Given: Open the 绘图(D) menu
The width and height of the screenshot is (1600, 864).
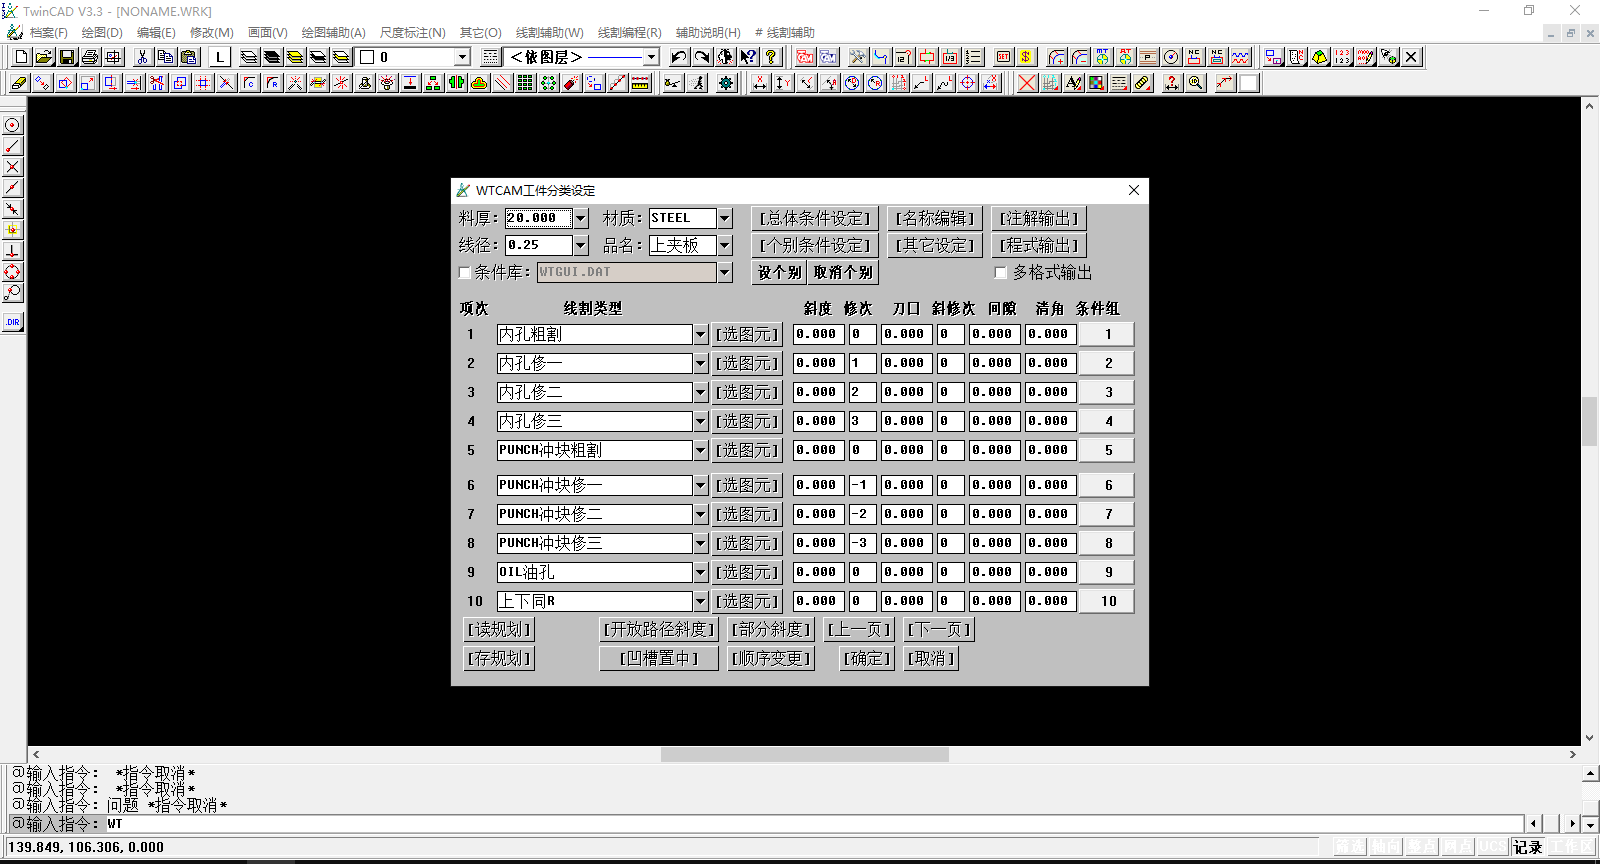Looking at the screenshot, I should point(102,33).
